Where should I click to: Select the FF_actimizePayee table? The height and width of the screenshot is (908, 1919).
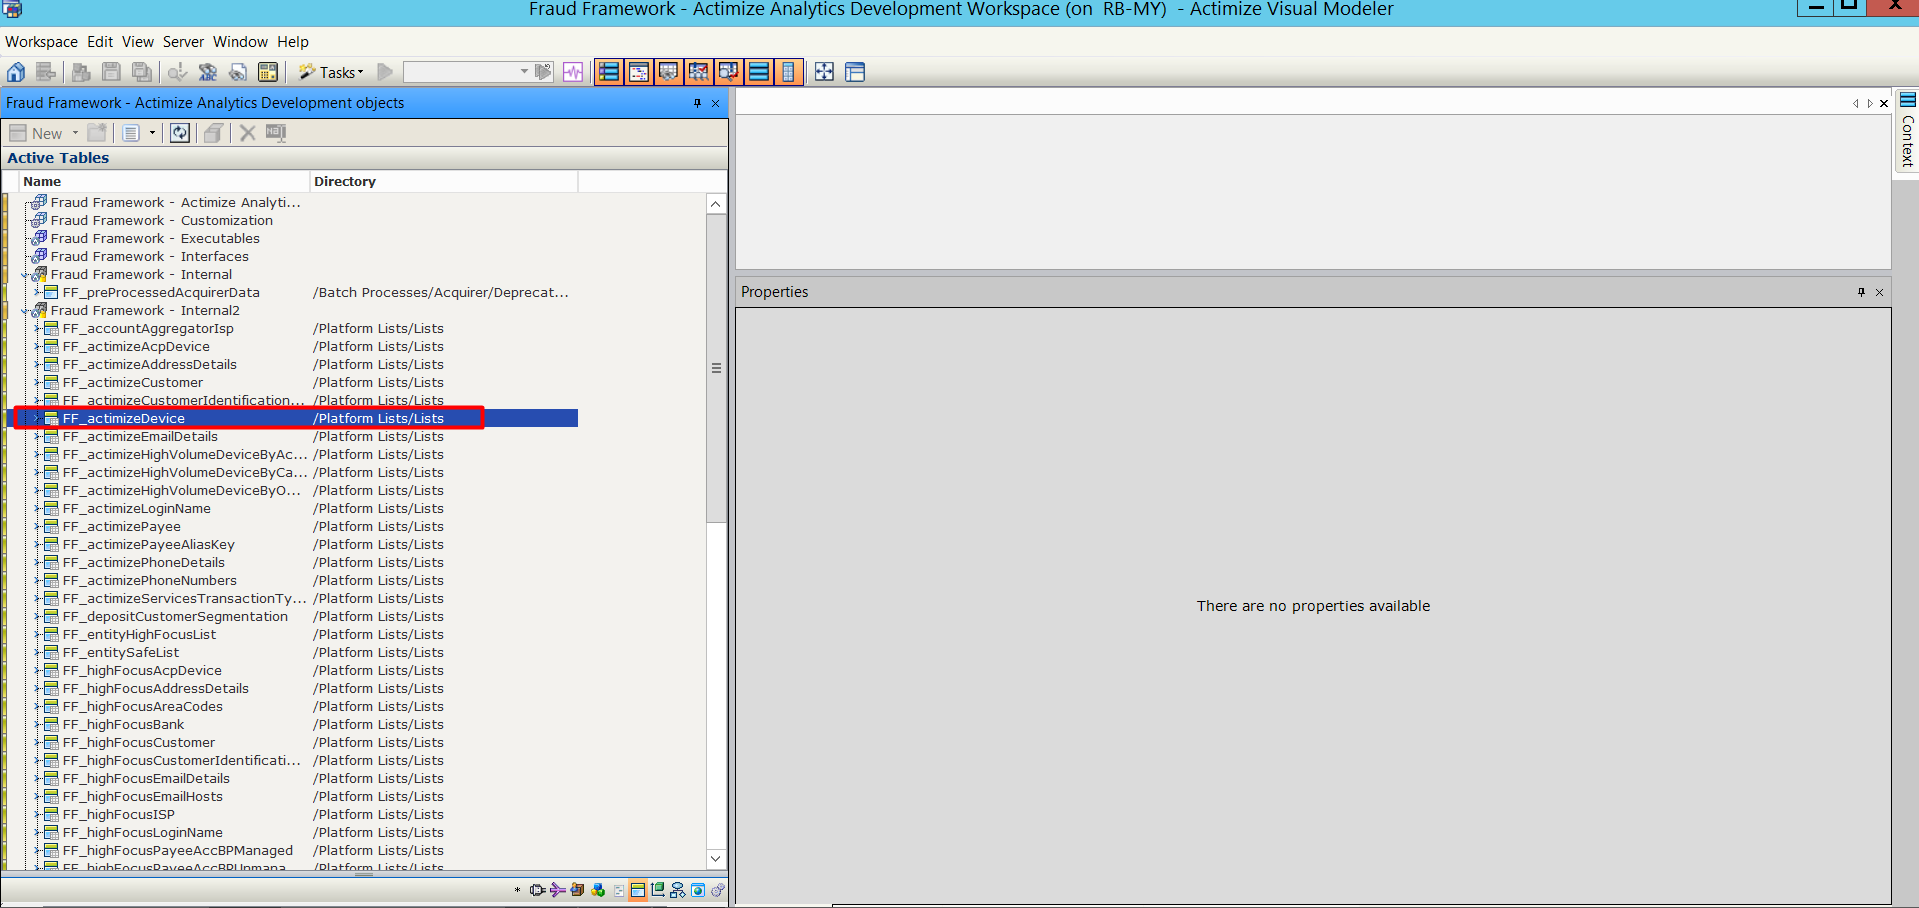point(121,527)
